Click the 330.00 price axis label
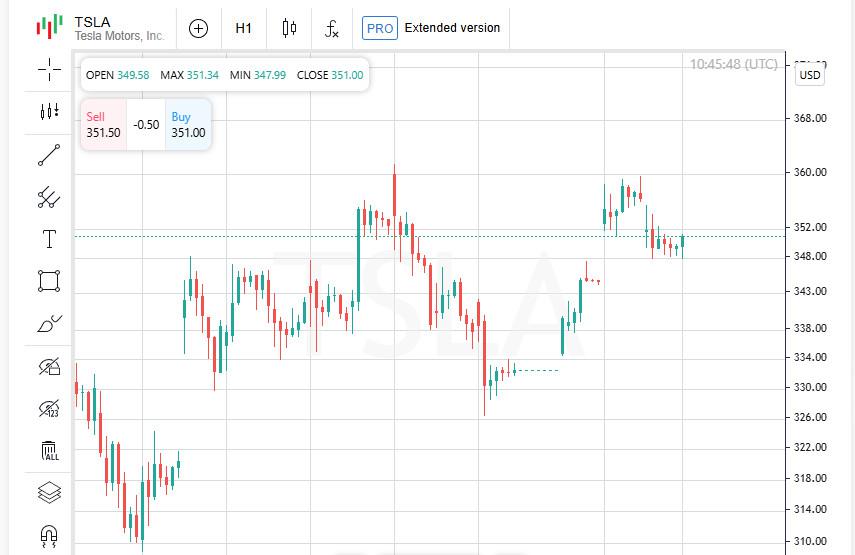The width and height of the screenshot is (855, 555). coord(810,388)
